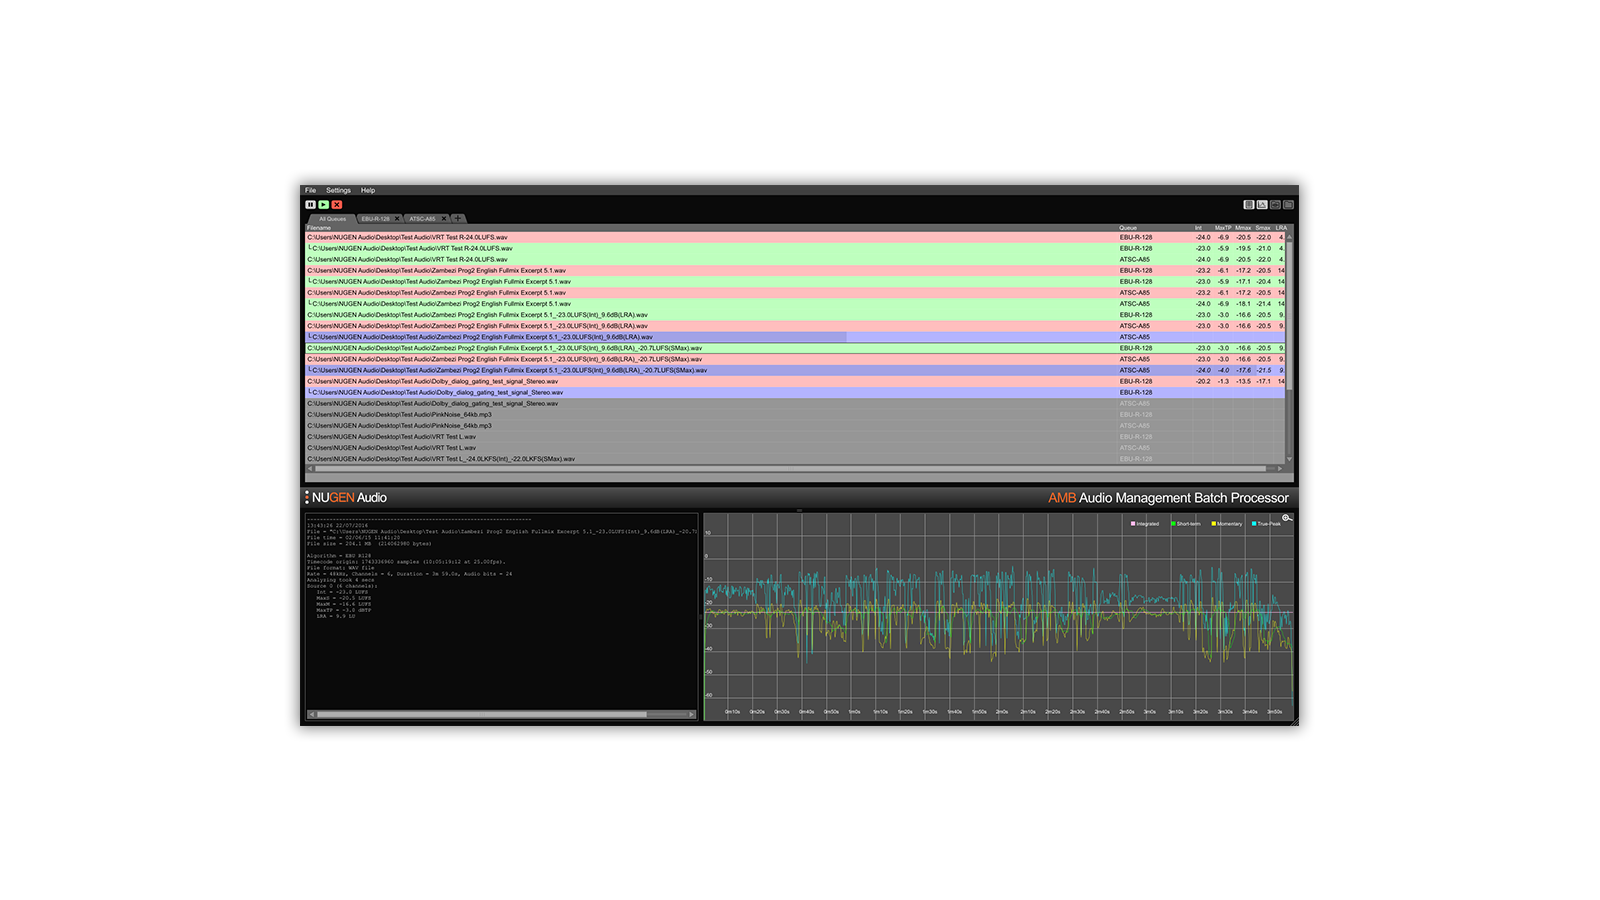1600x900 pixels.
Task: Select VRT Test L.wav EBU-R-128 row
Action: click(795, 437)
